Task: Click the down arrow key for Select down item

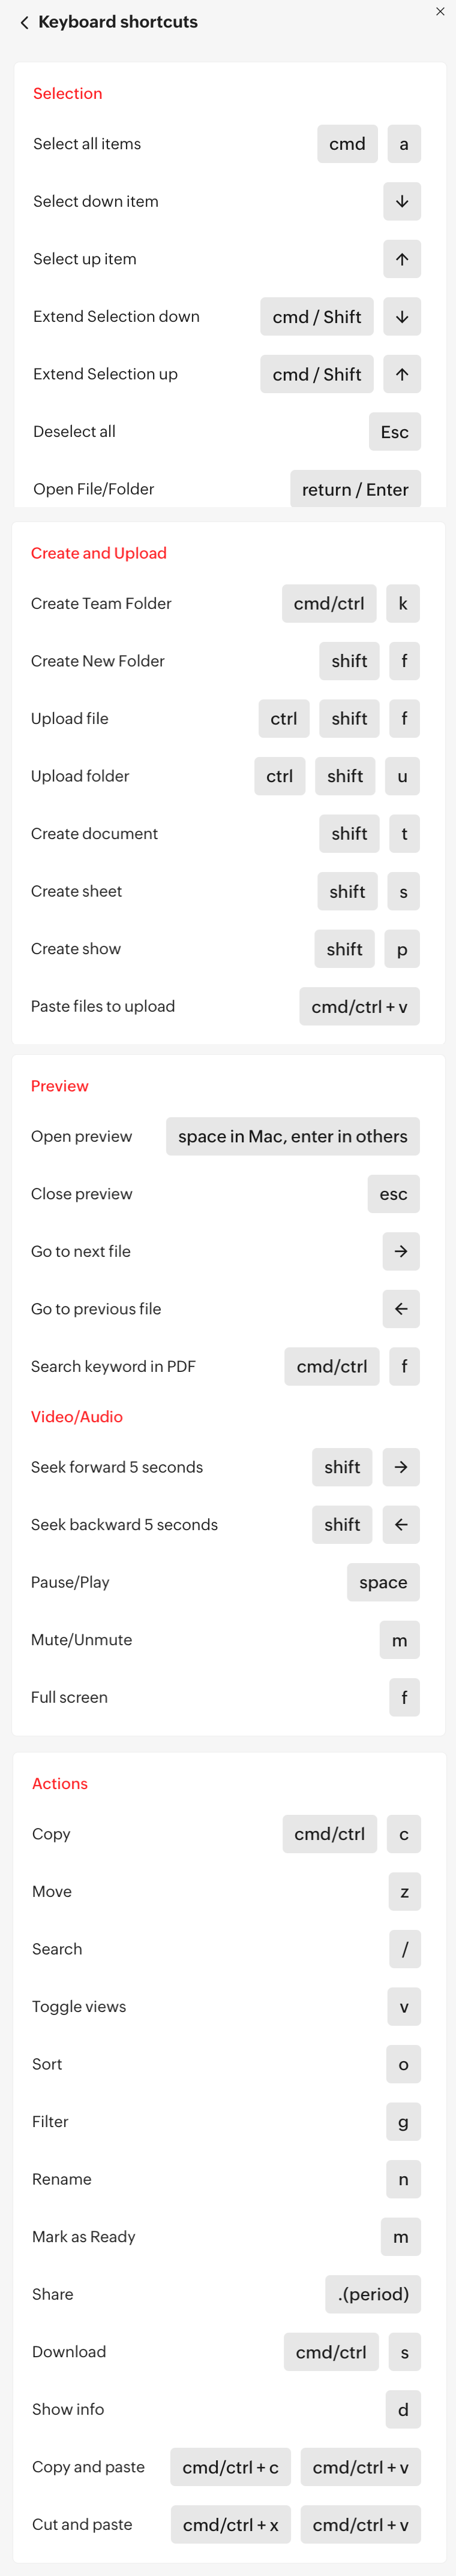Action: pyautogui.click(x=402, y=201)
